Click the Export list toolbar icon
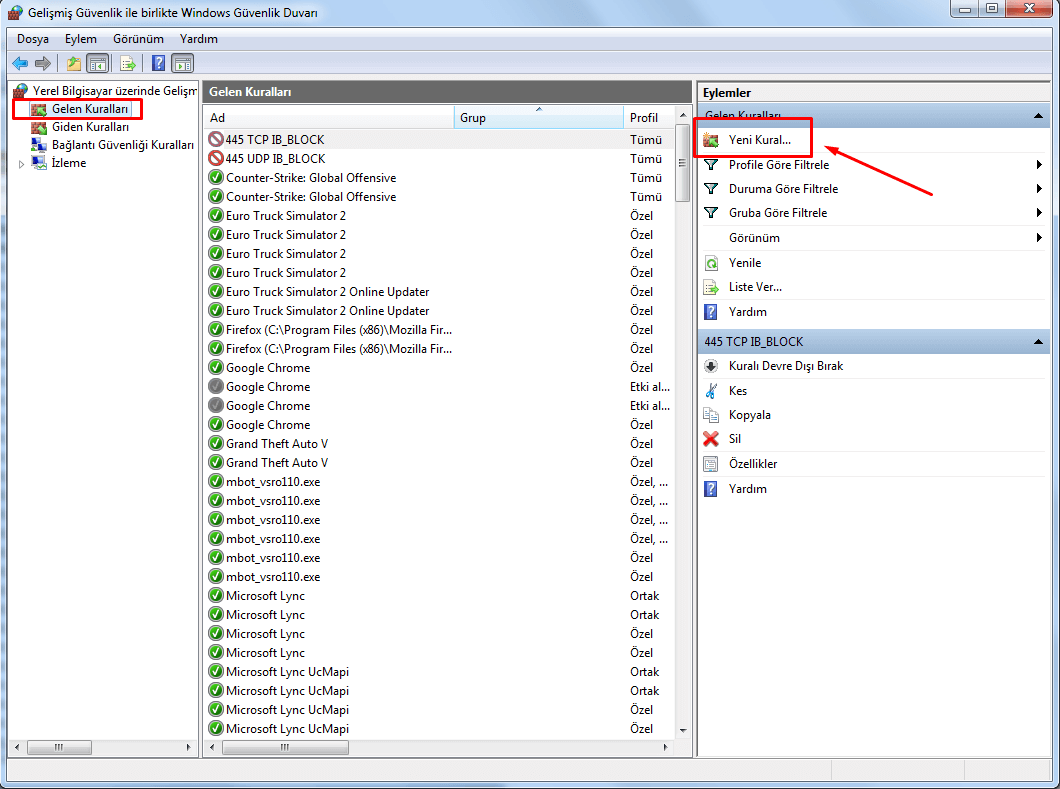The image size is (1060, 789). [128, 63]
